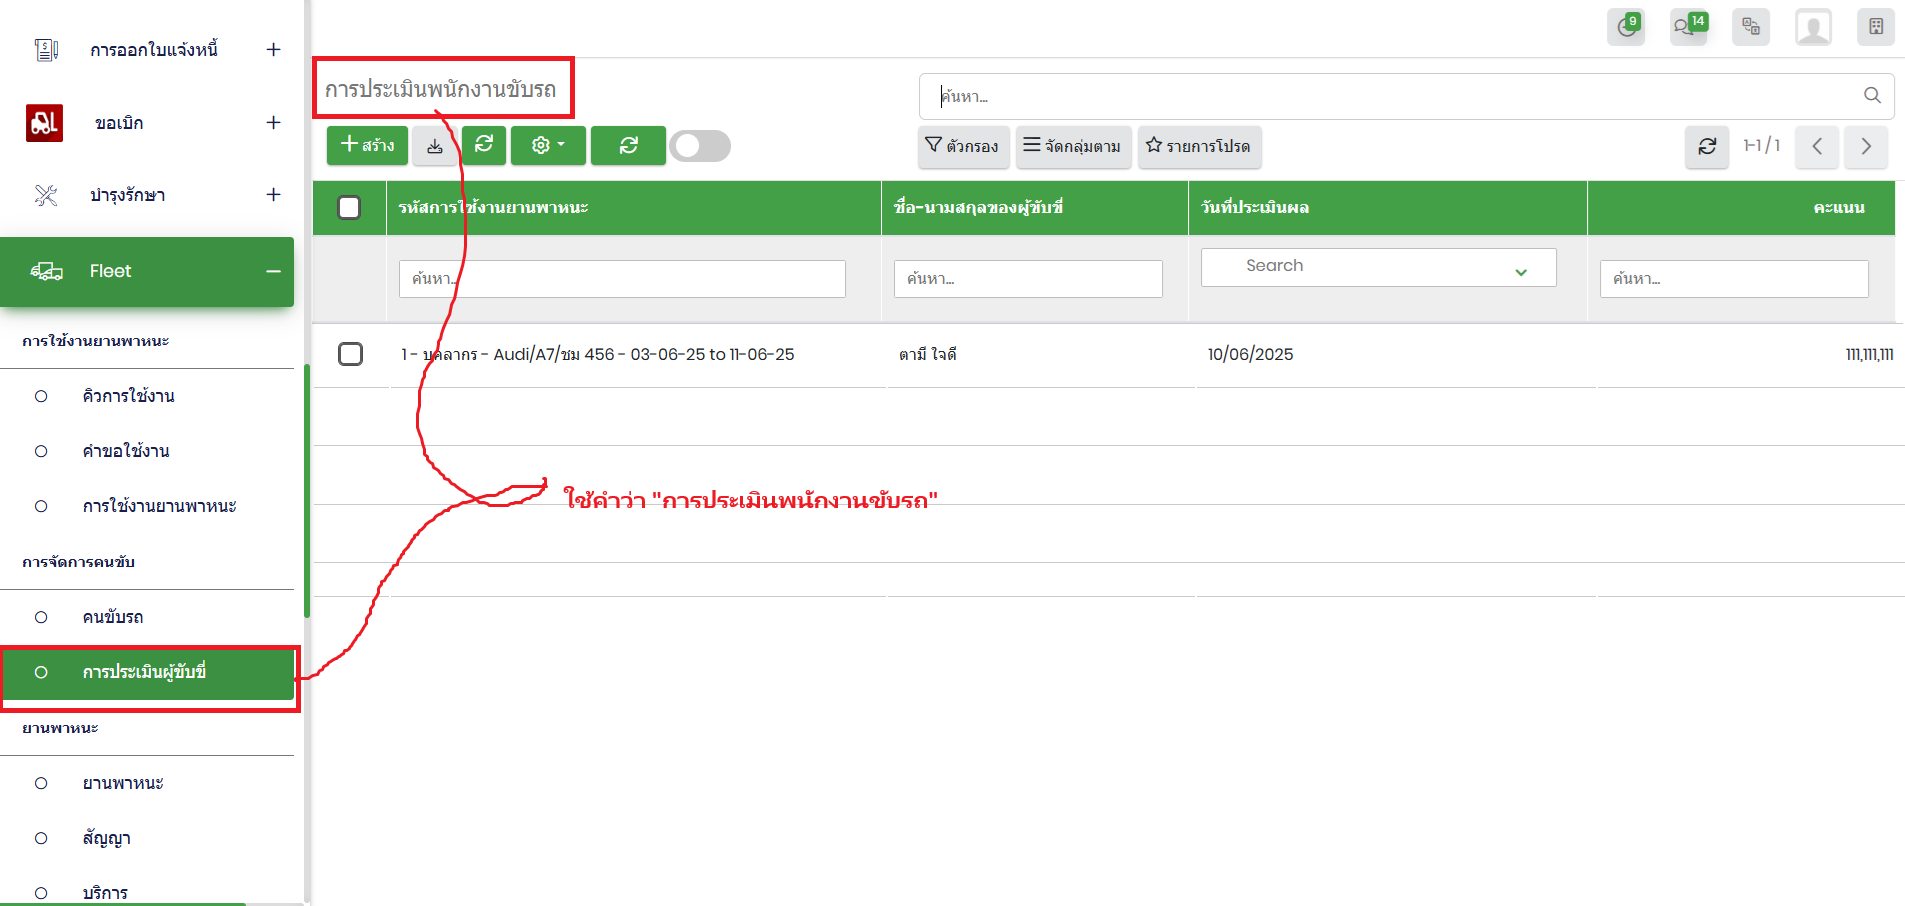Open the chat messages icon with badge 14

pos(1688,27)
